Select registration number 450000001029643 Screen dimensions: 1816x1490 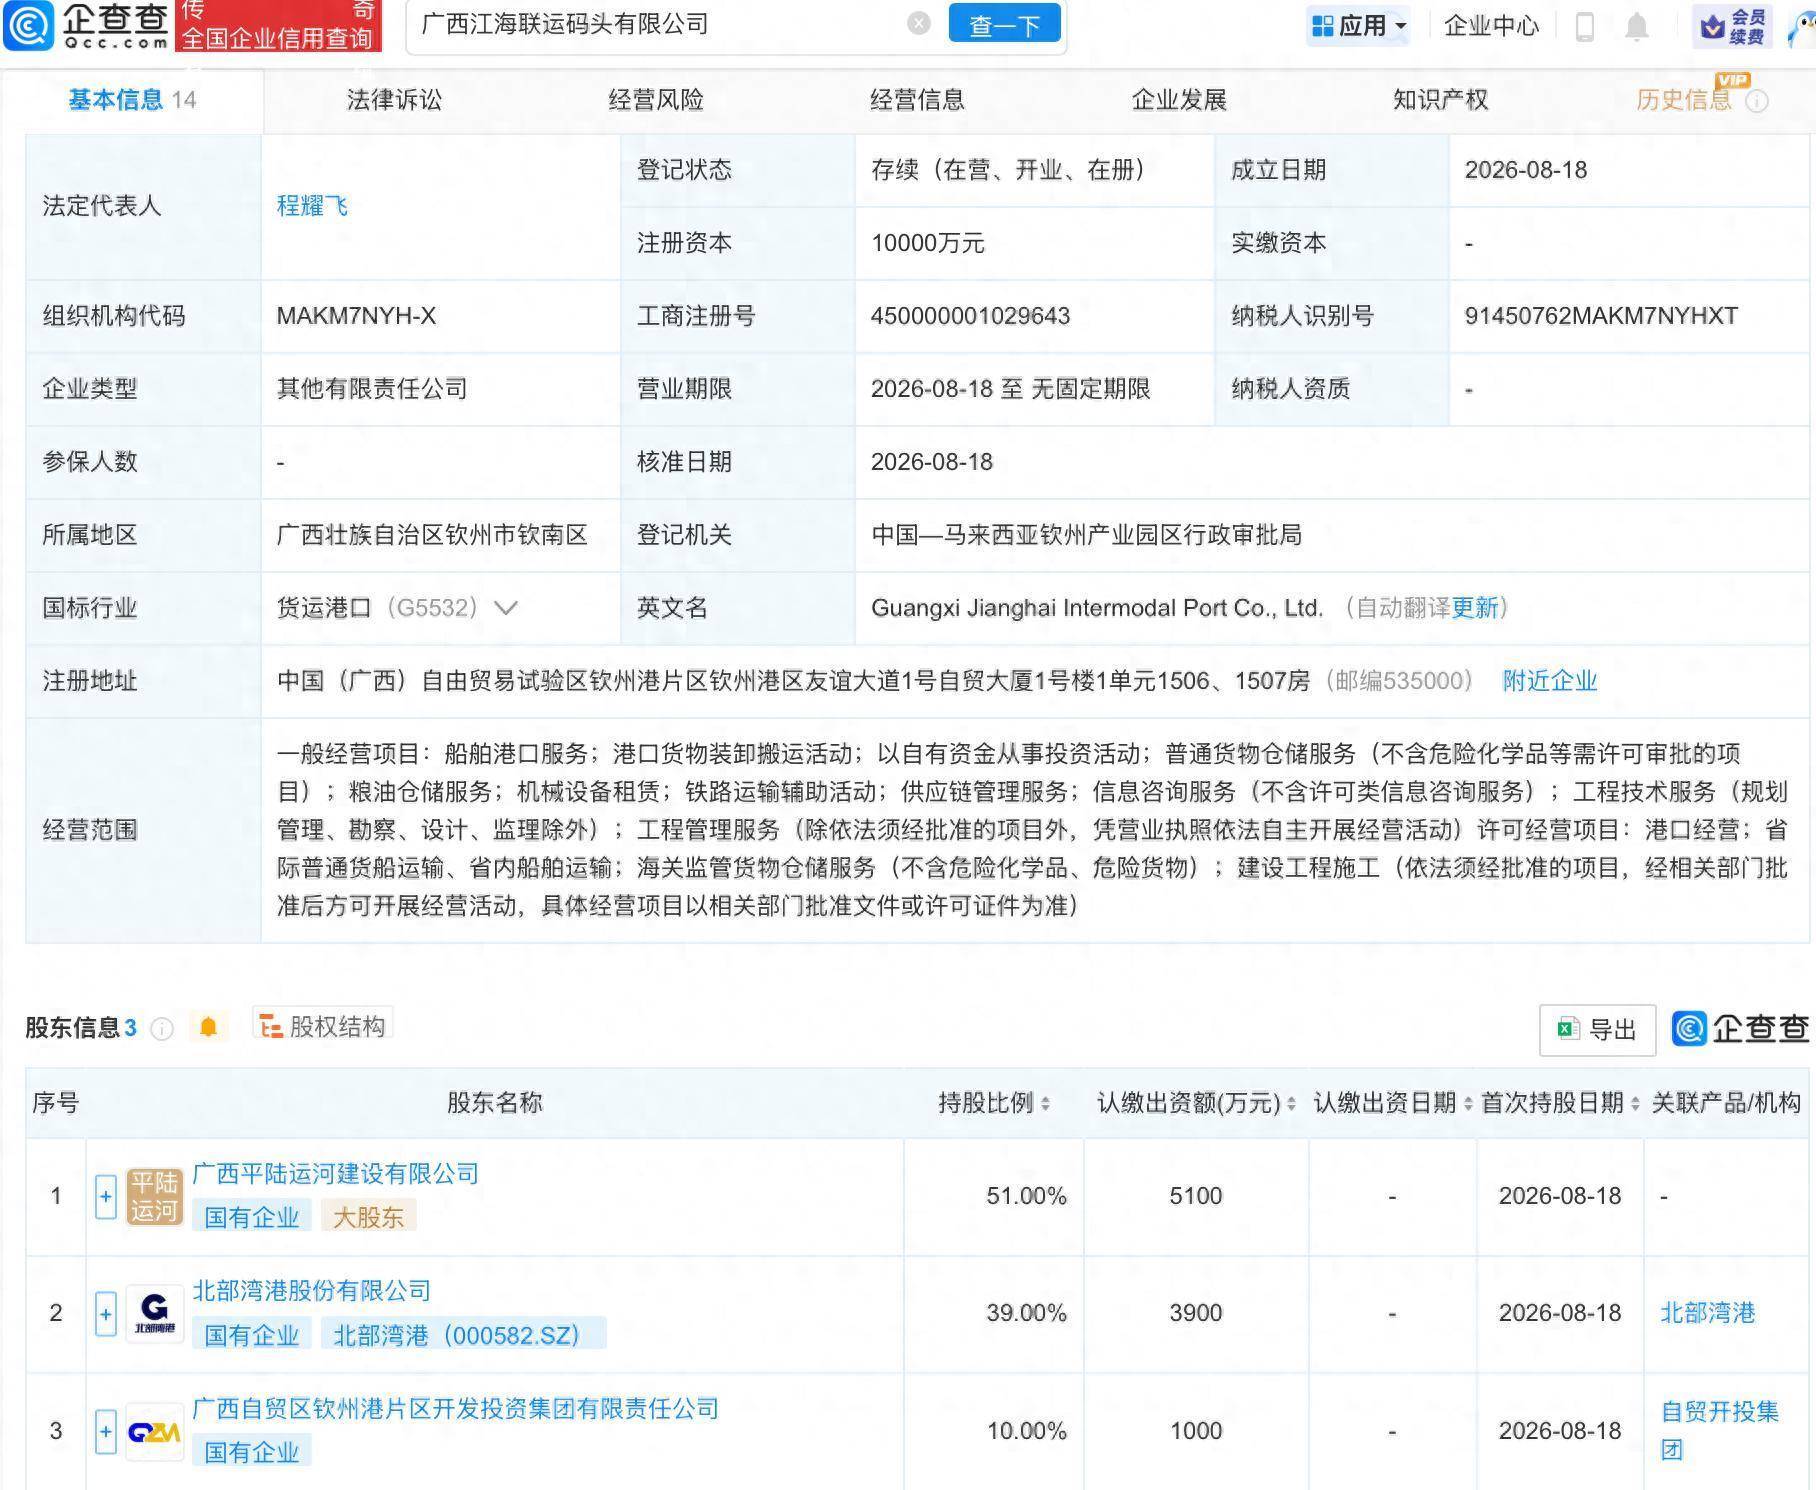(x=970, y=316)
